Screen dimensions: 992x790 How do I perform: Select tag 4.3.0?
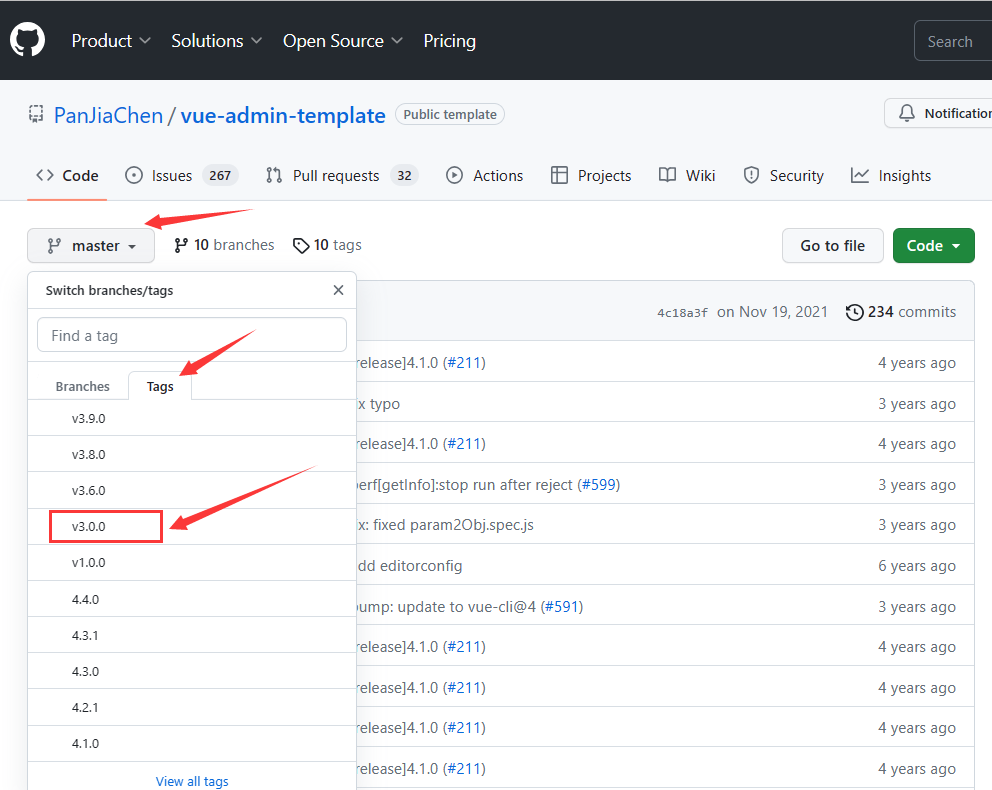coord(192,671)
